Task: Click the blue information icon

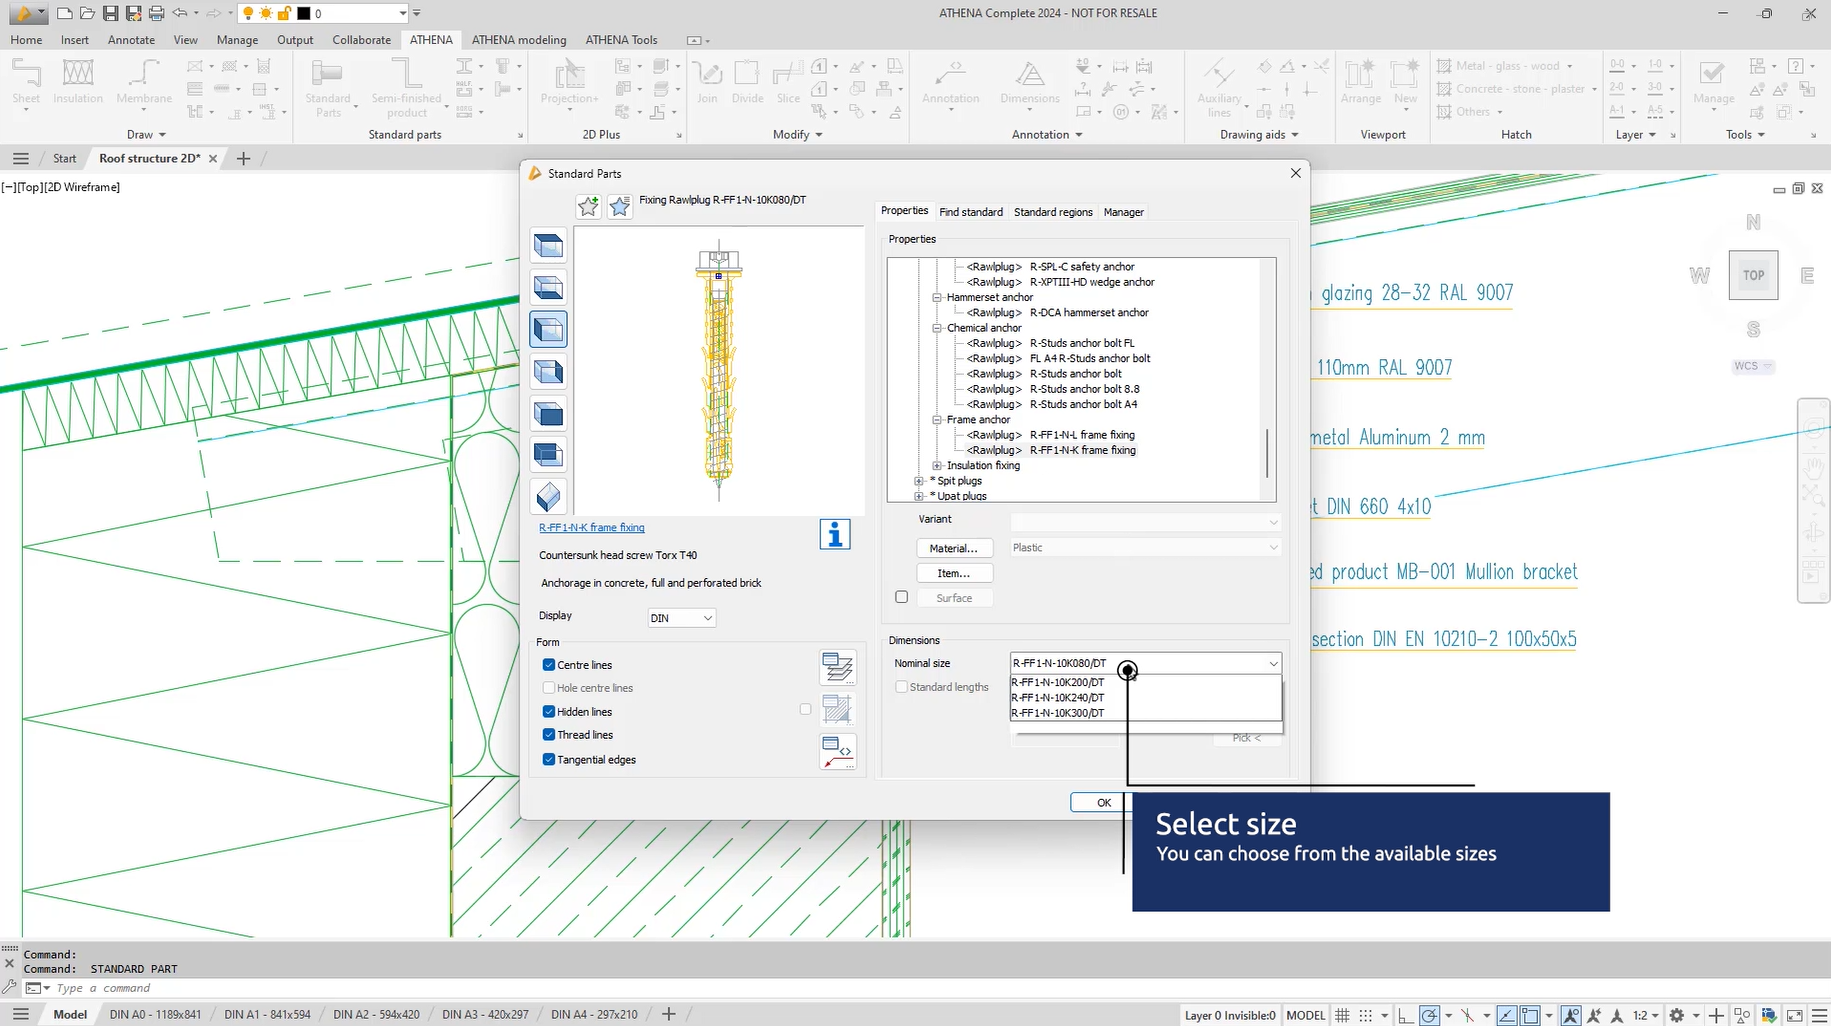Action: click(x=835, y=534)
